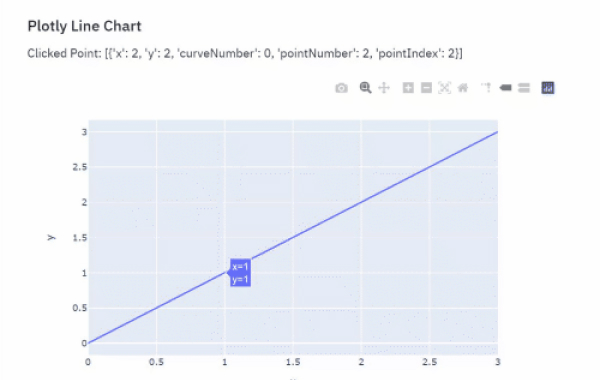This screenshot has width=600, height=380.
Task: Download plot as PNG with camera icon
Action: (x=341, y=88)
